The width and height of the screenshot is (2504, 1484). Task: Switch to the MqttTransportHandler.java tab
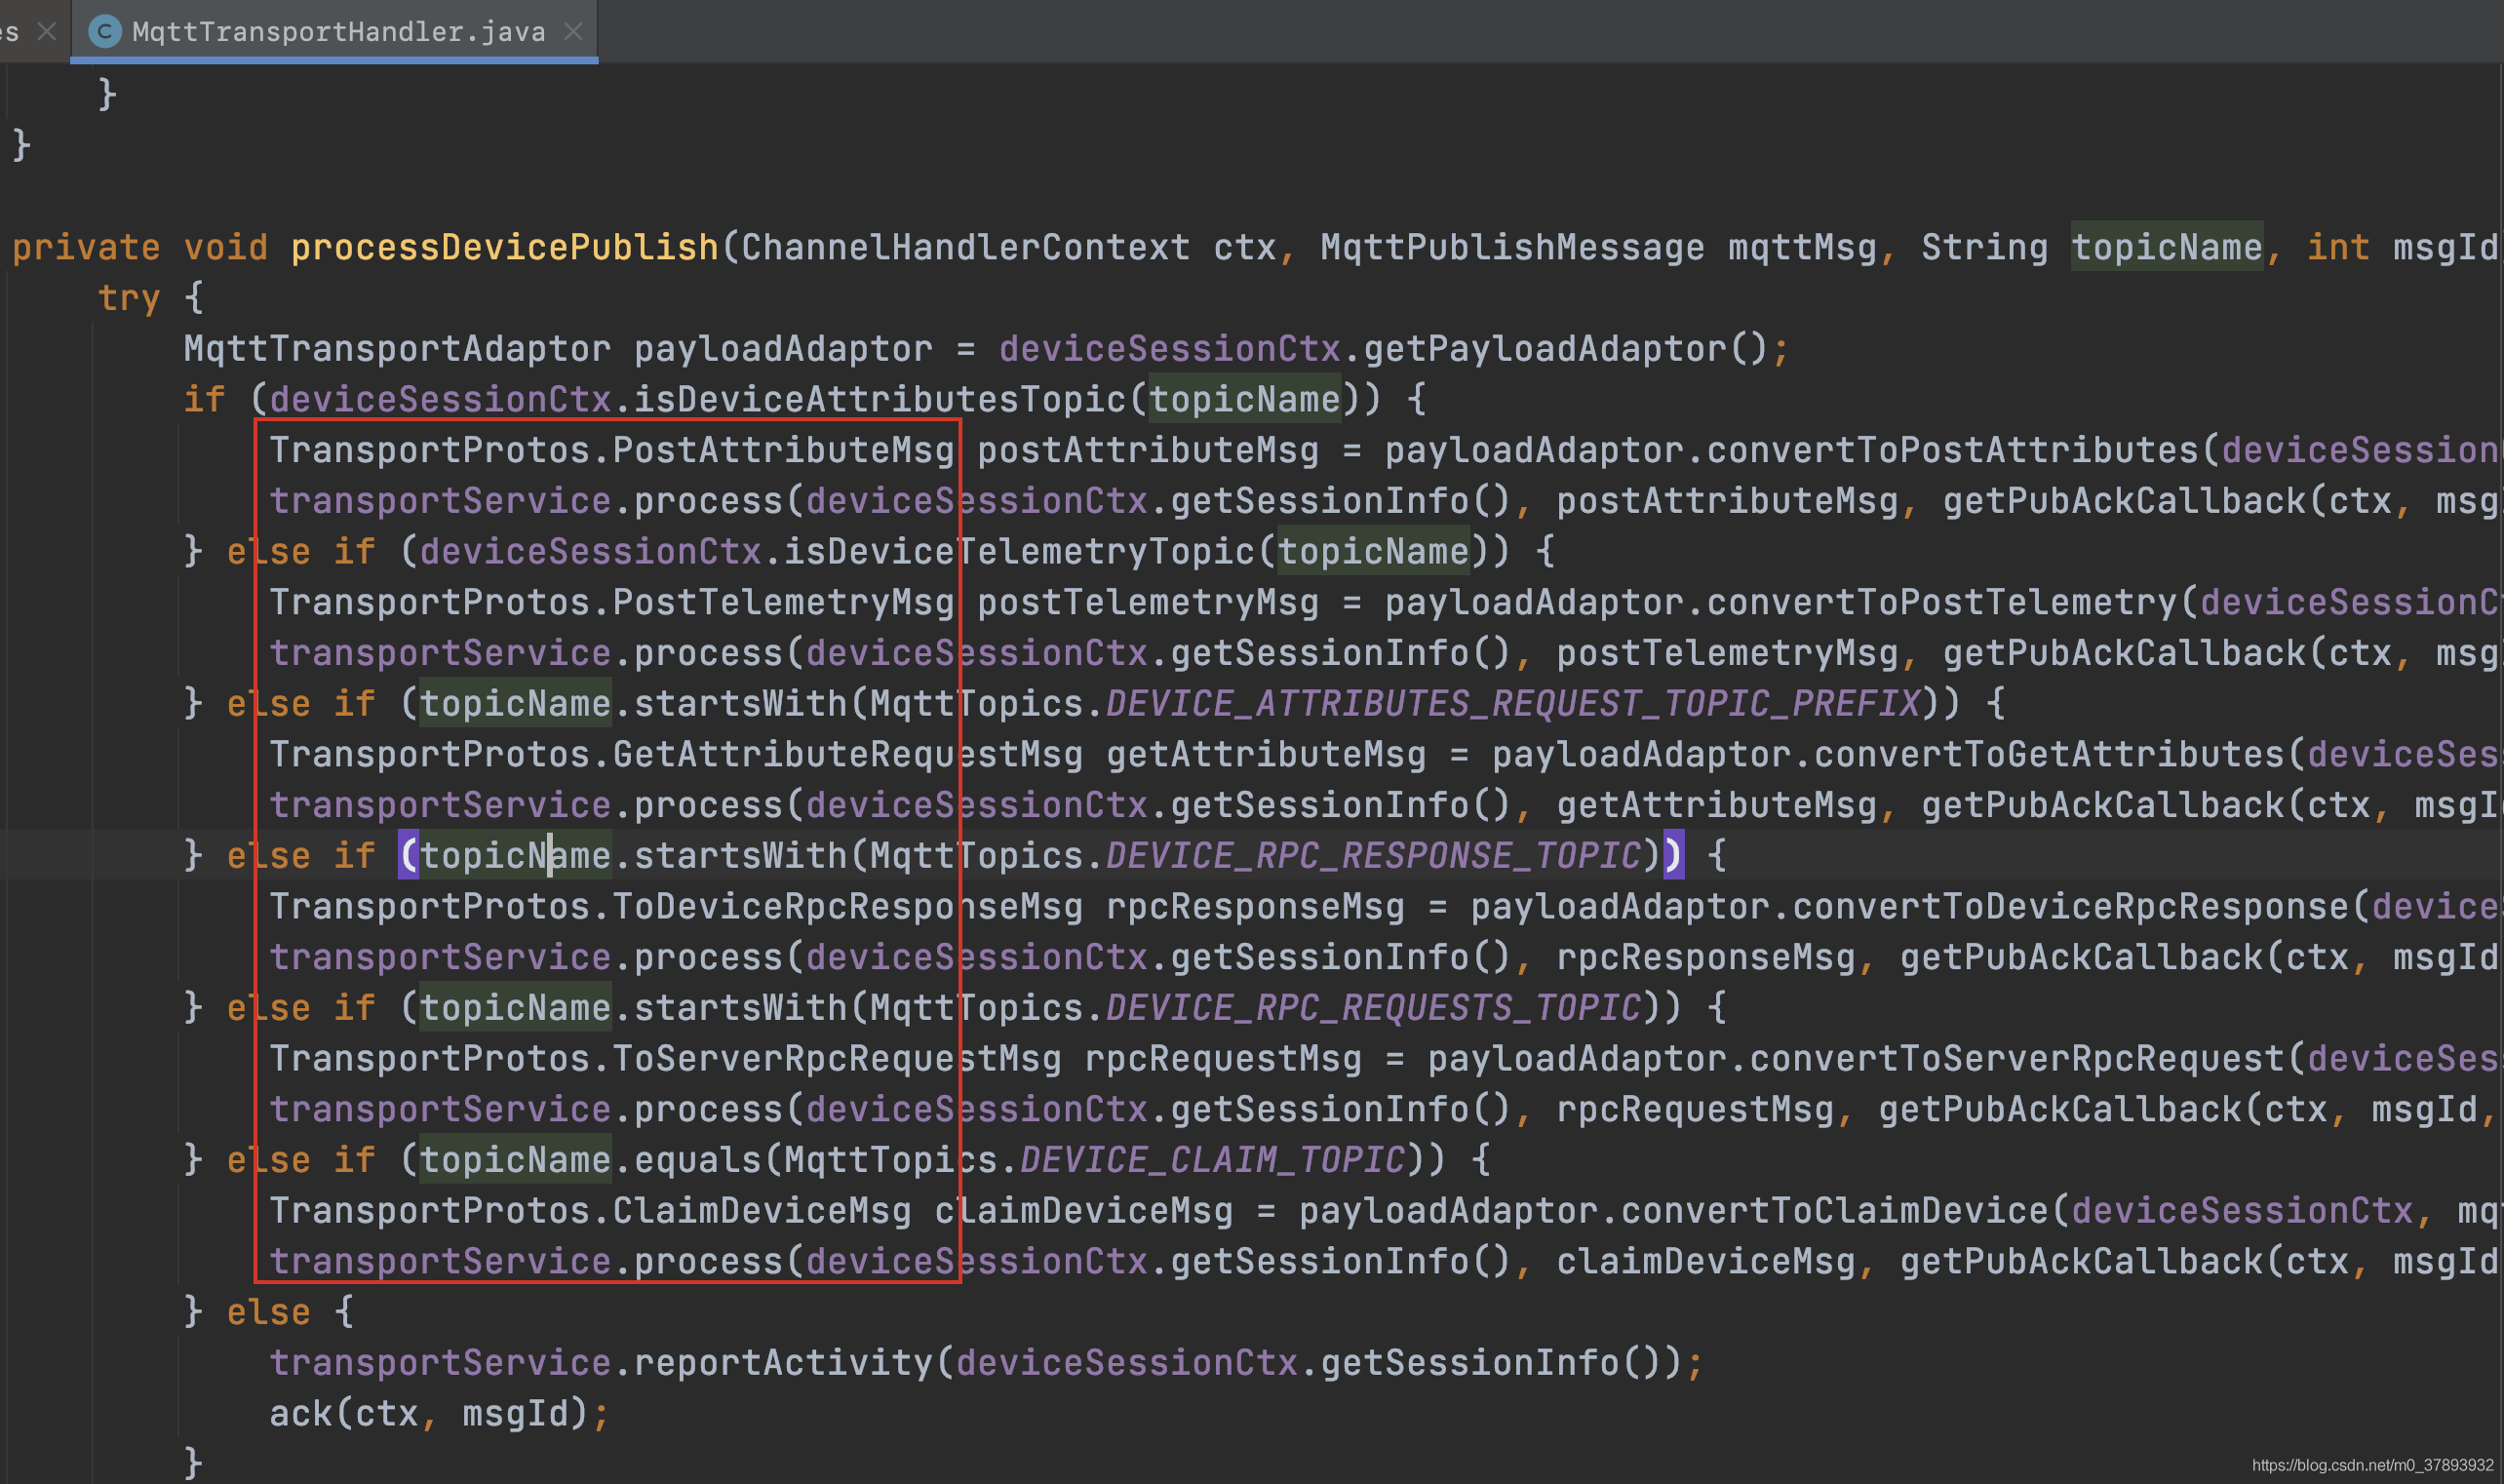(338, 32)
